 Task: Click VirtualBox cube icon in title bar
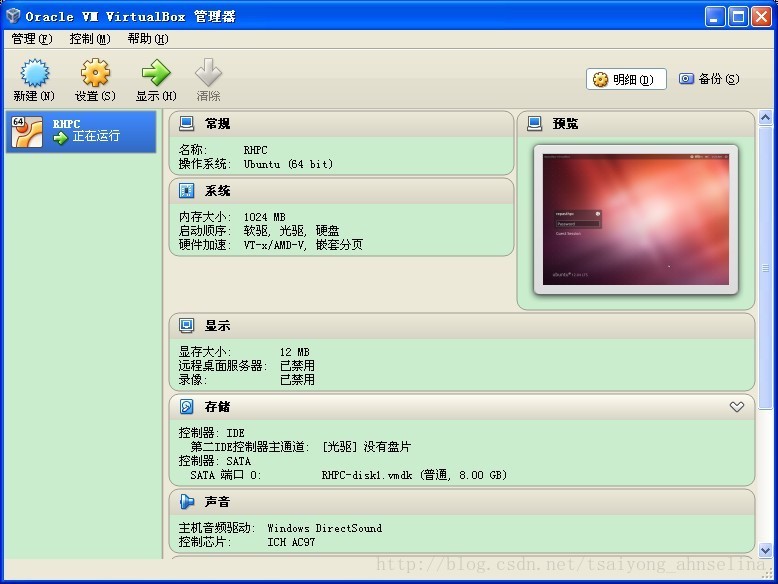[13, 16]
